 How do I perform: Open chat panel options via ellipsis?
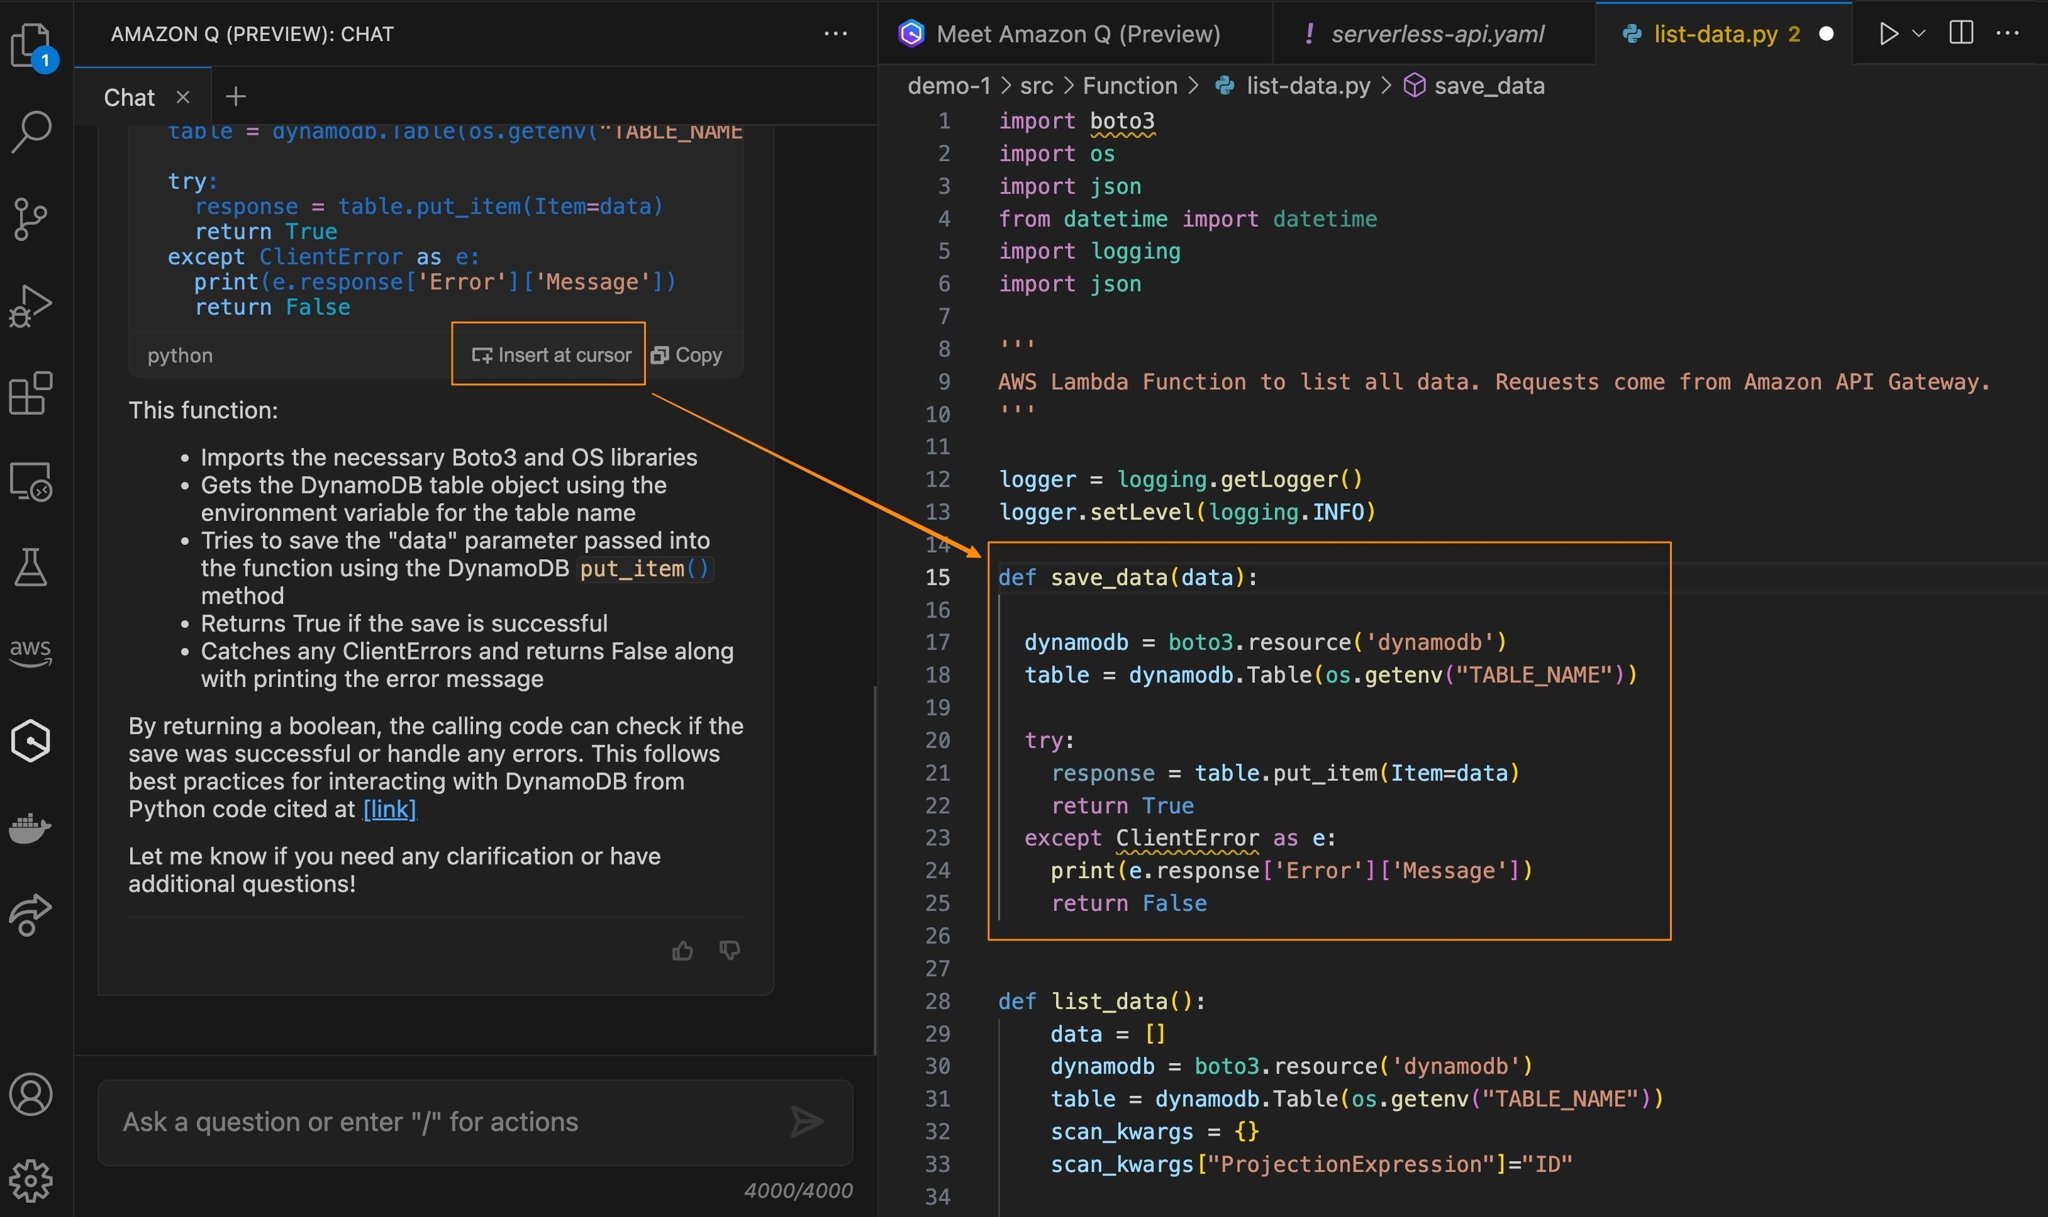point(835,33)
